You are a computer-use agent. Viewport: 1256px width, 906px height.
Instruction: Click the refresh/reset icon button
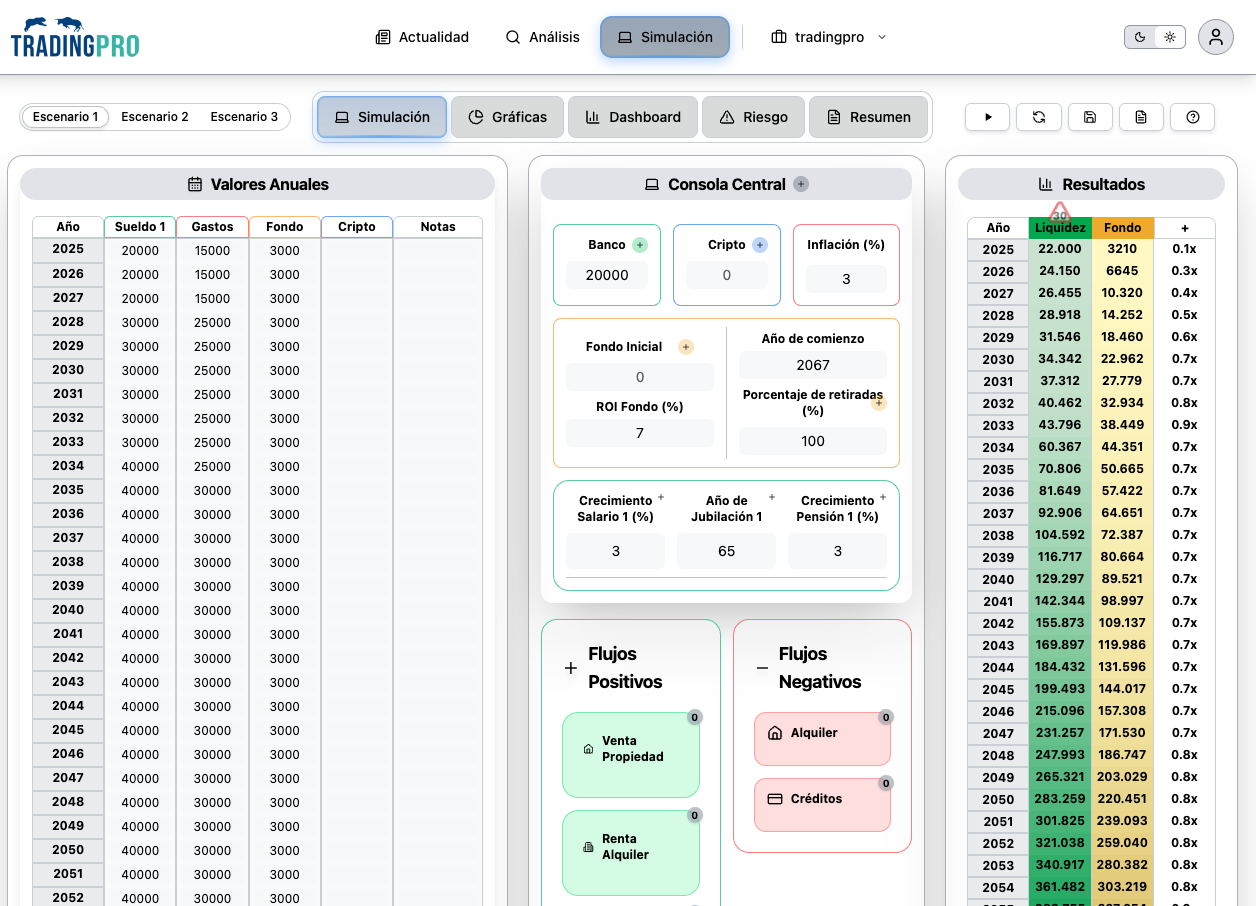tap(1039, 117)
